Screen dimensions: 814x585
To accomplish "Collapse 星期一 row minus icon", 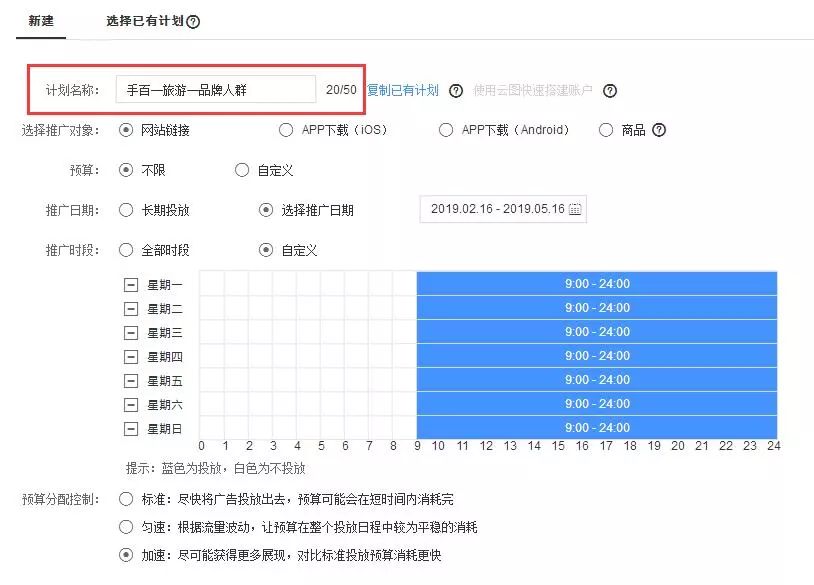I will (x=131, y=285).
